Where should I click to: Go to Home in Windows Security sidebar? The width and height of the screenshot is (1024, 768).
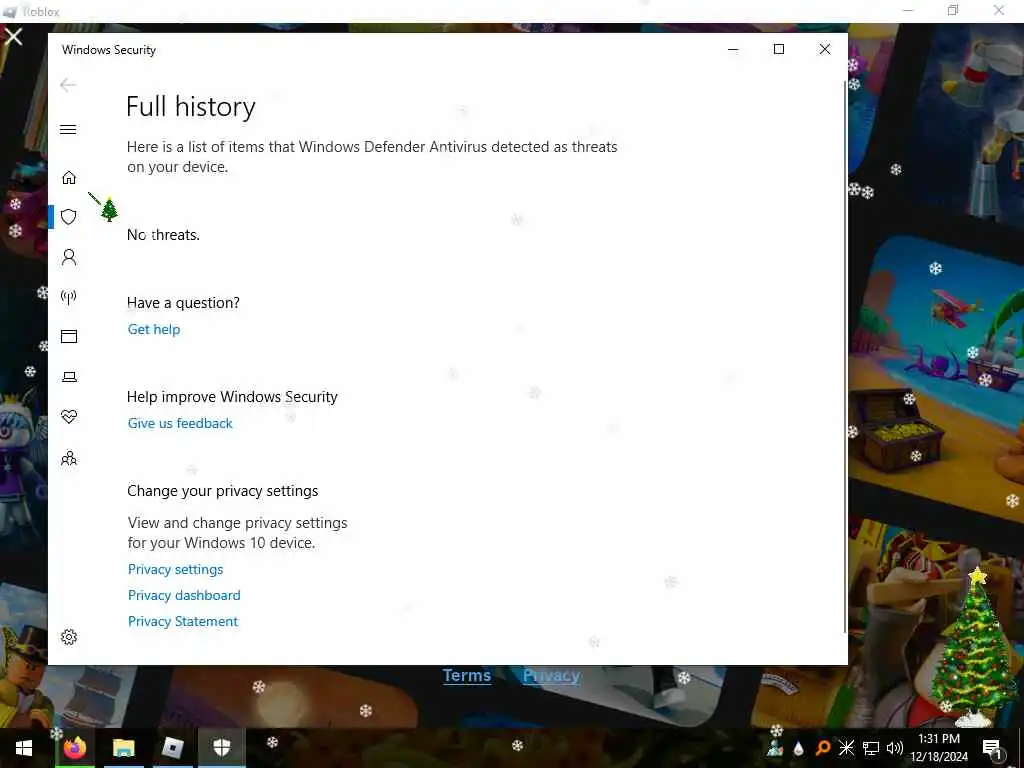click(69, 178)
